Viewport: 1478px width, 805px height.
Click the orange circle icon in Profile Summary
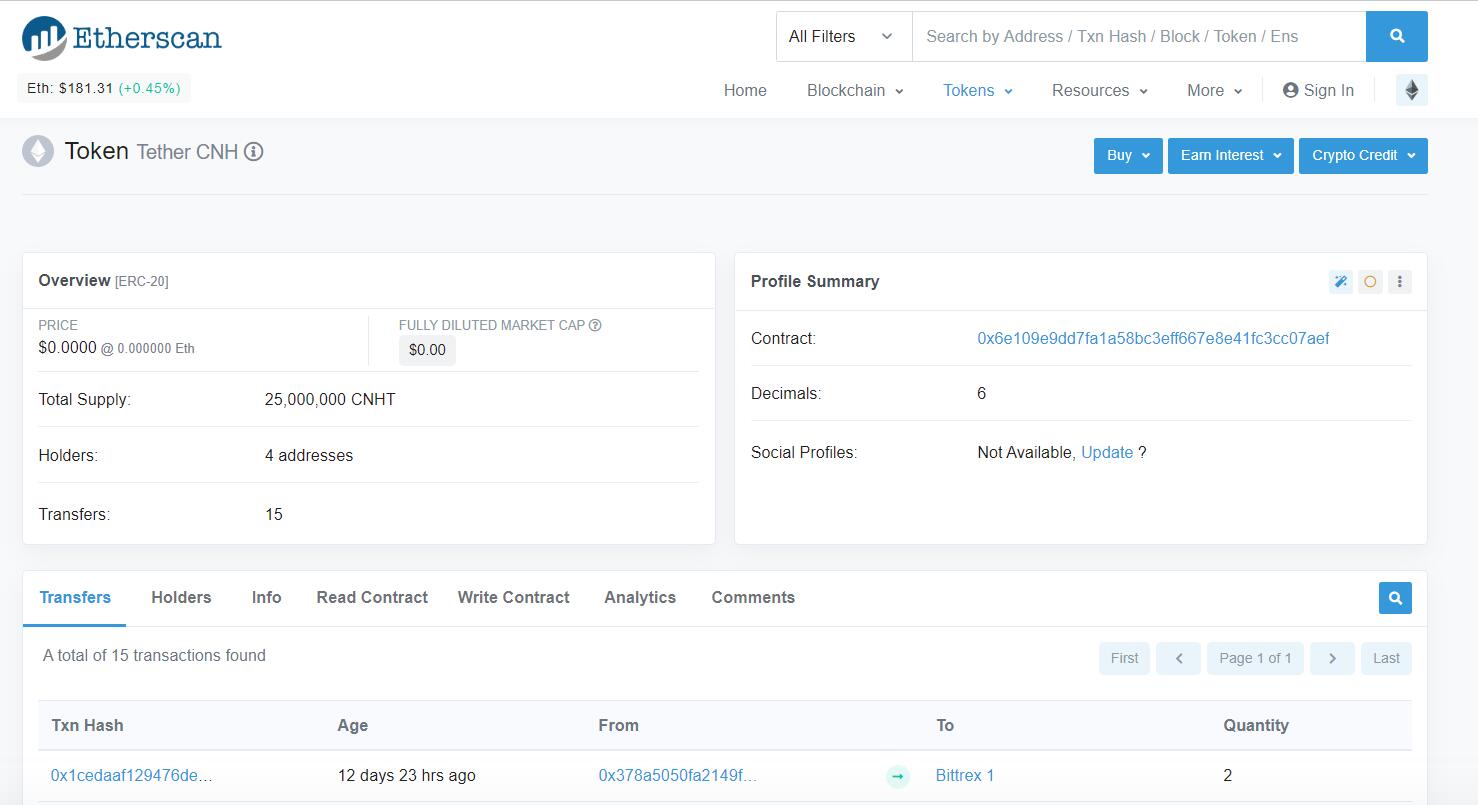coord(1370,282)
